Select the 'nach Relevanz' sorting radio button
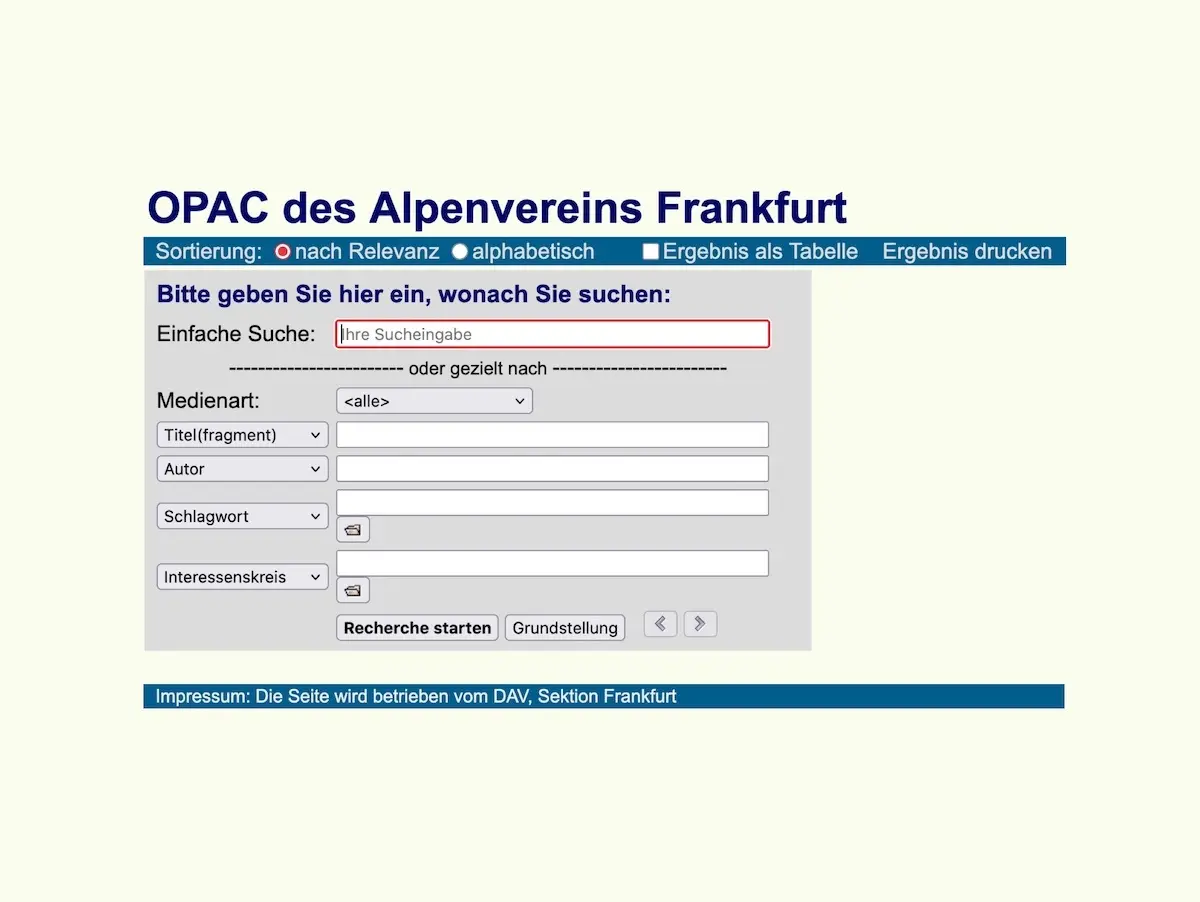The width and height of the screenshot is (1200, 902). pos(282,252)
